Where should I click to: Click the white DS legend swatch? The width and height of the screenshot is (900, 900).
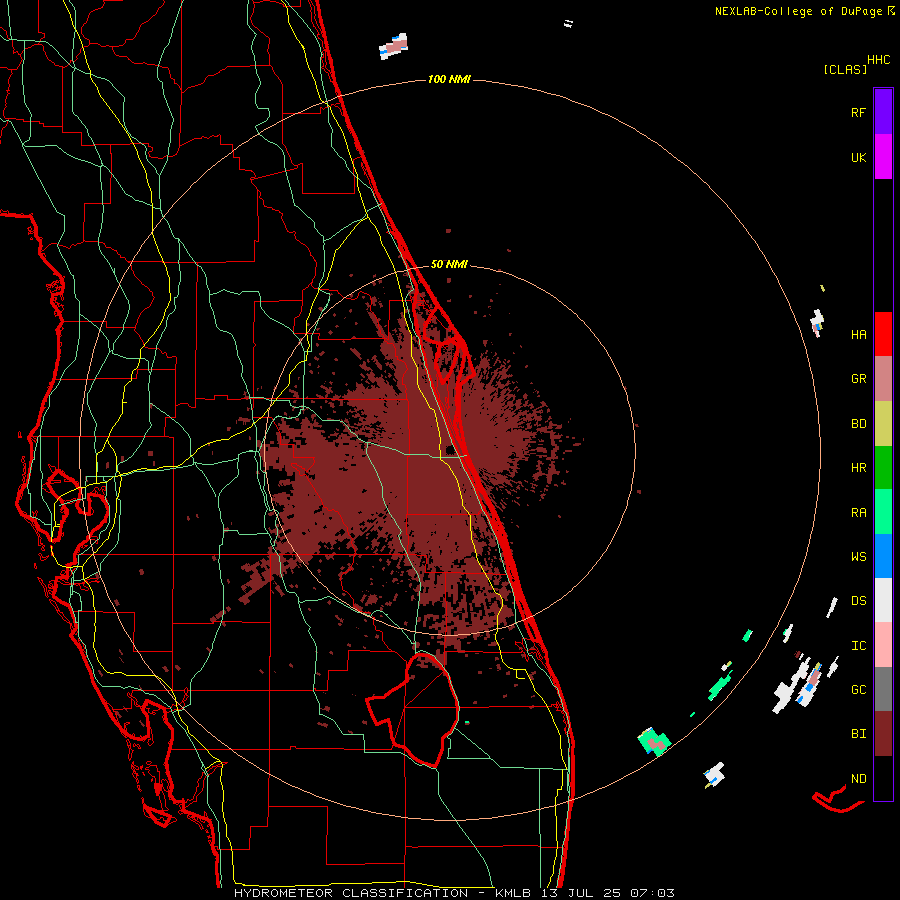click(883, 600)
